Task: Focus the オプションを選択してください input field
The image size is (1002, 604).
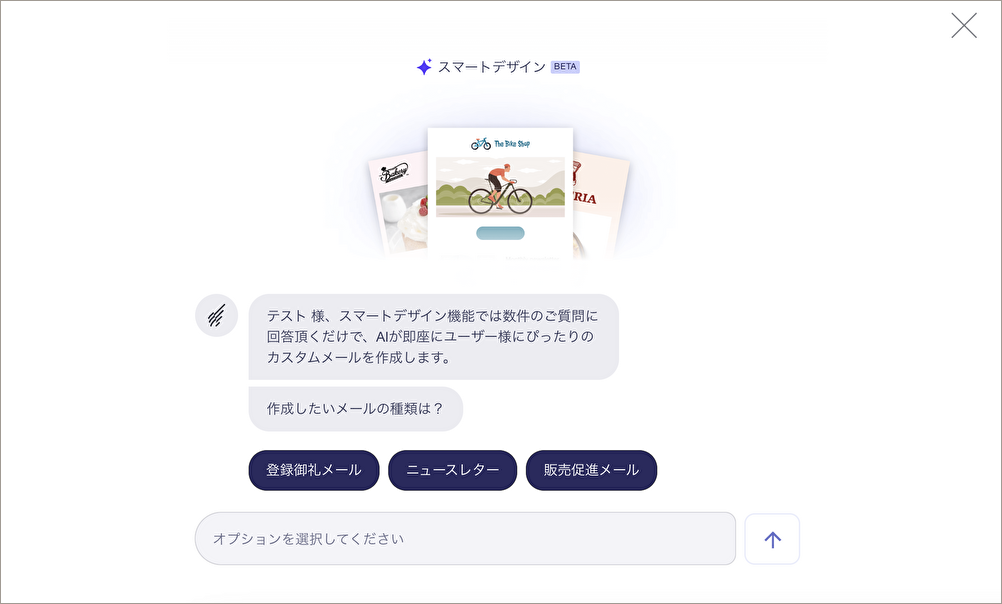Action: coord(465,539)
